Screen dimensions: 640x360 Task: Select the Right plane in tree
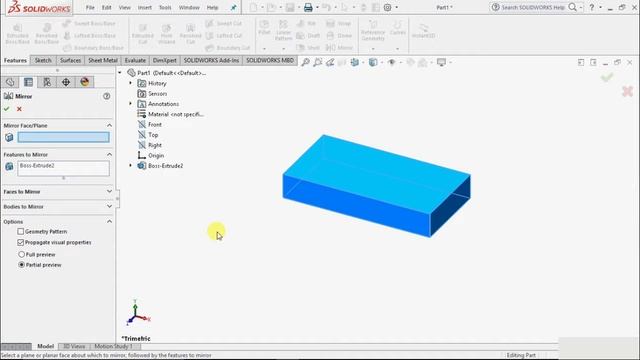click(x=155, y=145)
